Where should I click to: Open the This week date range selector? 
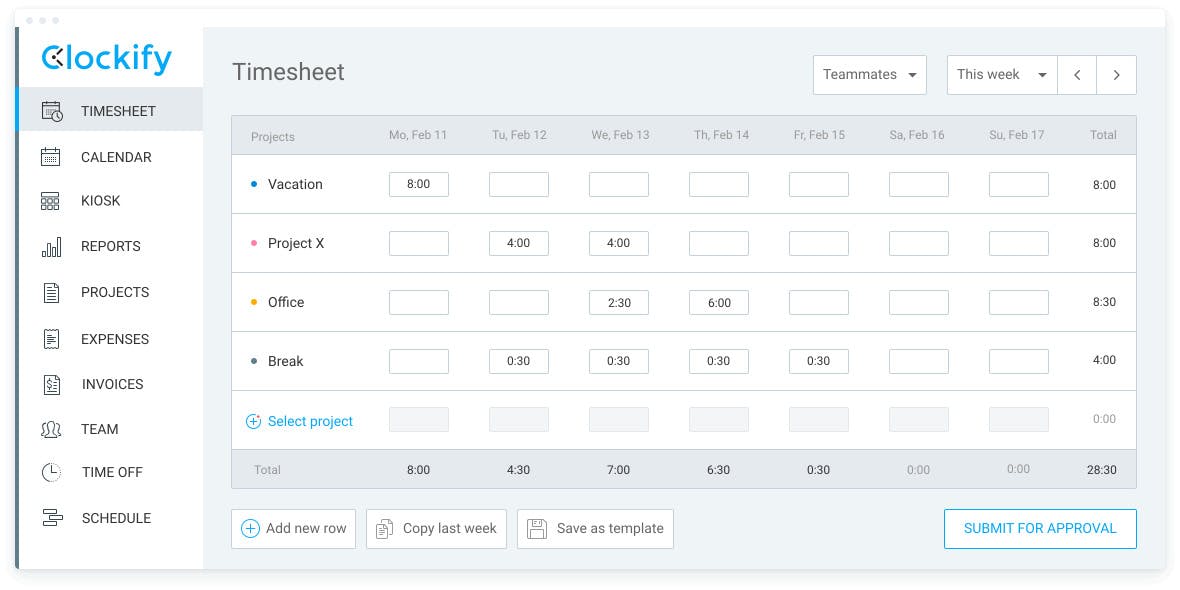click(1000, 74)
